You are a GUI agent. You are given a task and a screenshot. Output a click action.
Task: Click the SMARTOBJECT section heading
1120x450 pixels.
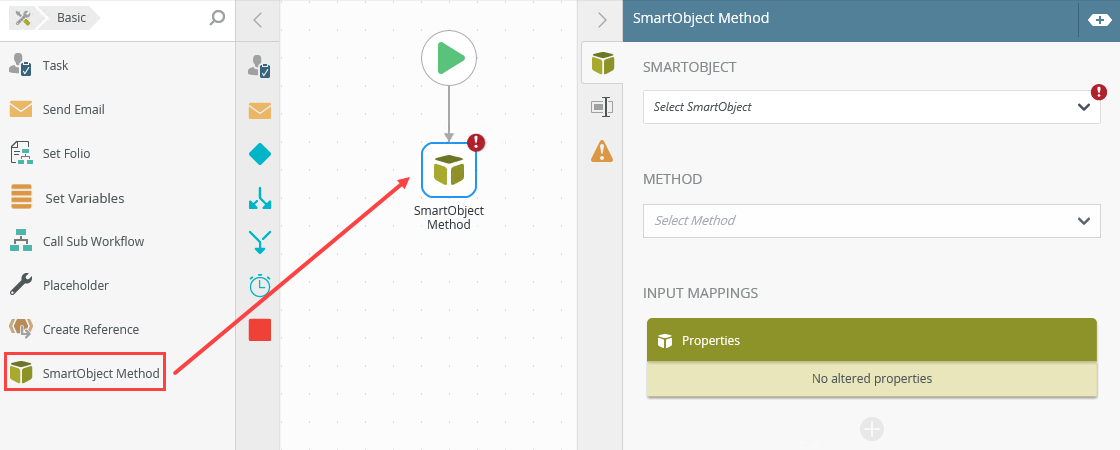tap(689, 67)
